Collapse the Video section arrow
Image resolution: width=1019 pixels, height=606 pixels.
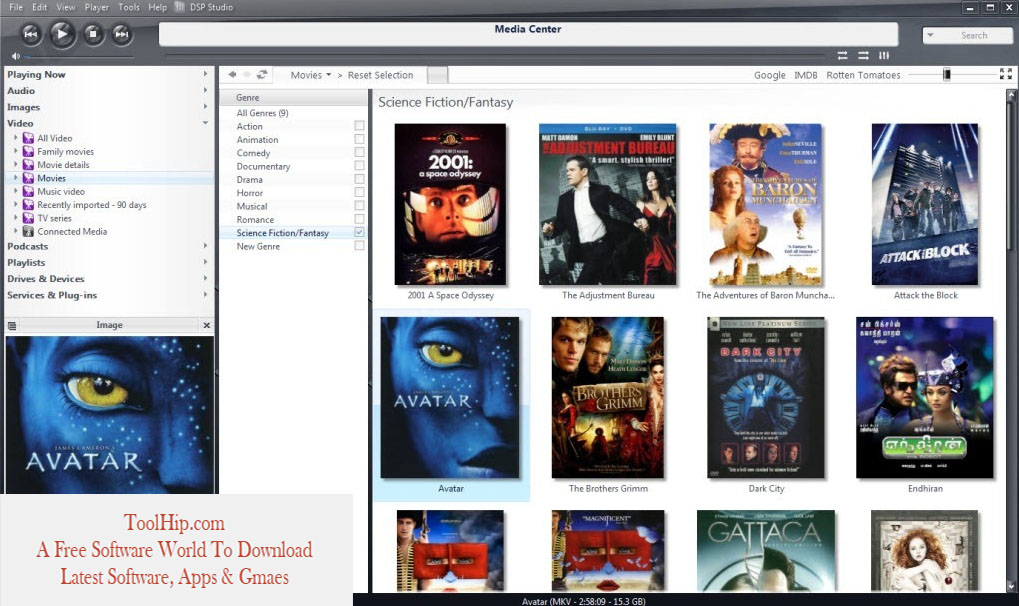pyautogui.click(x=205, y=123)
